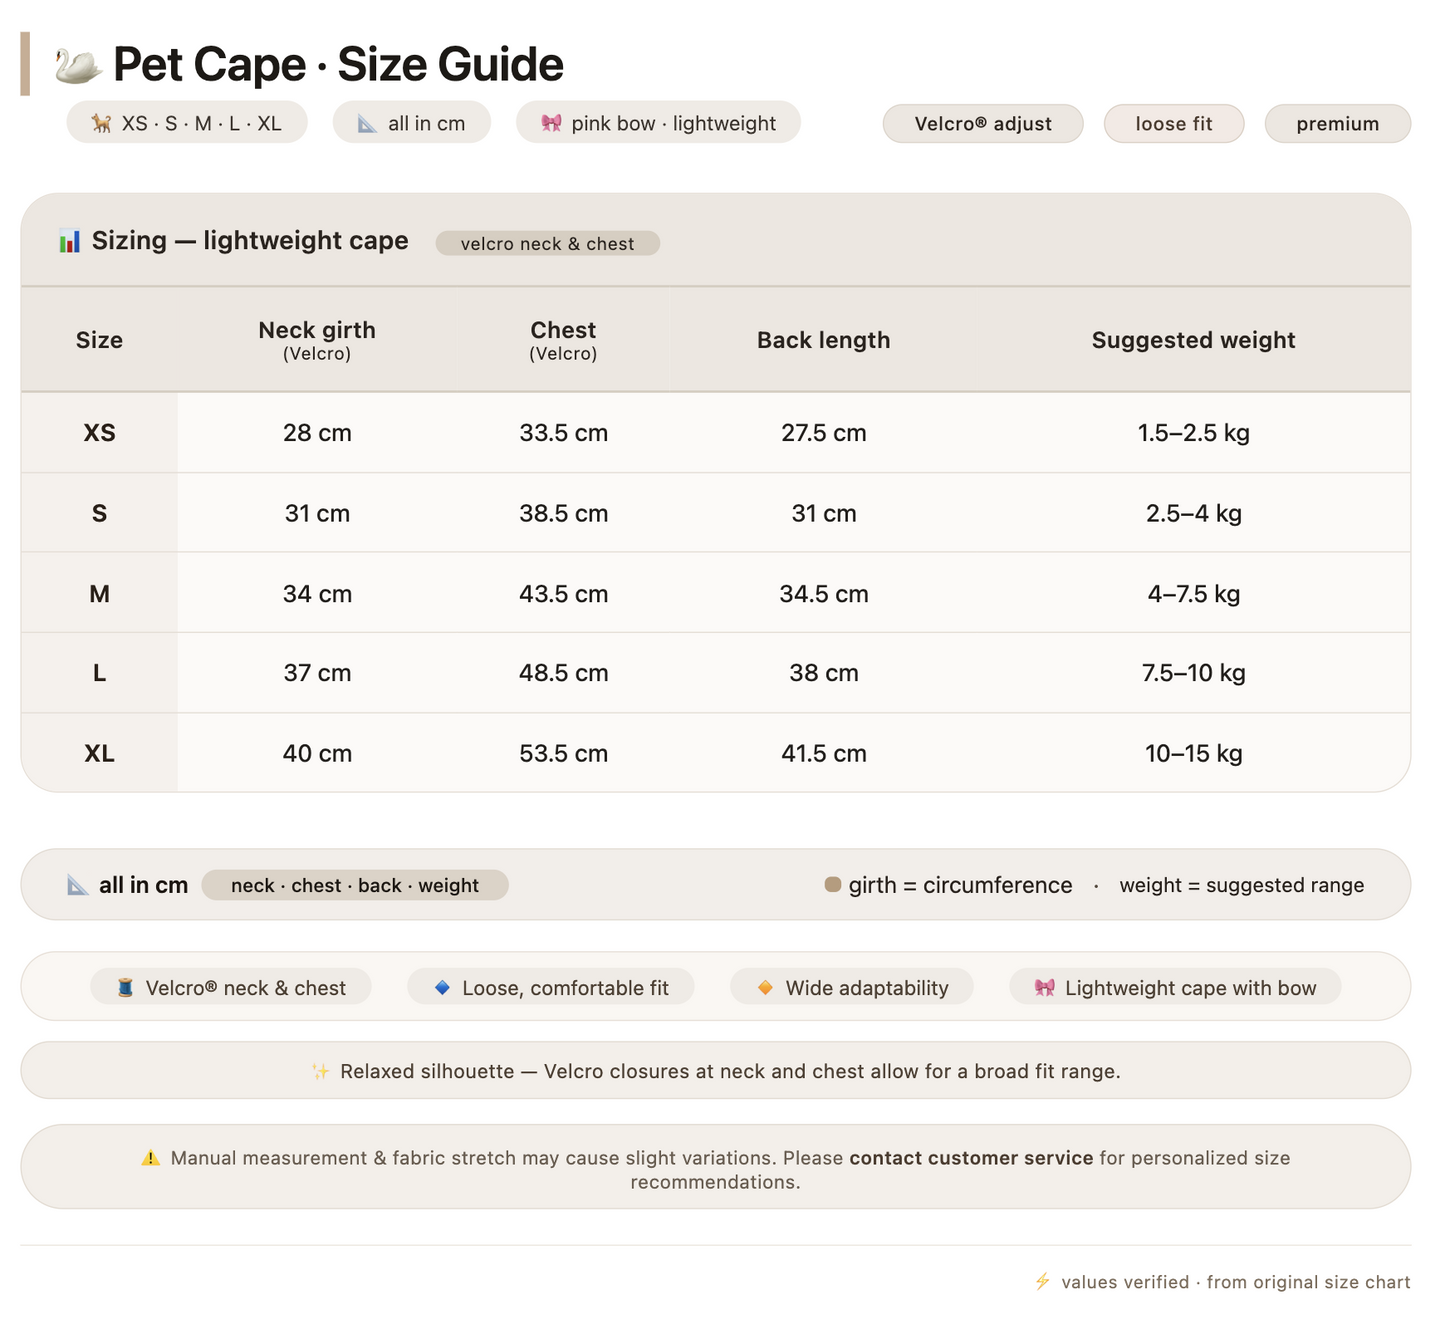Click the warning triangle icon in measurement notice
The image size is (1445, 1334).
150,1158
